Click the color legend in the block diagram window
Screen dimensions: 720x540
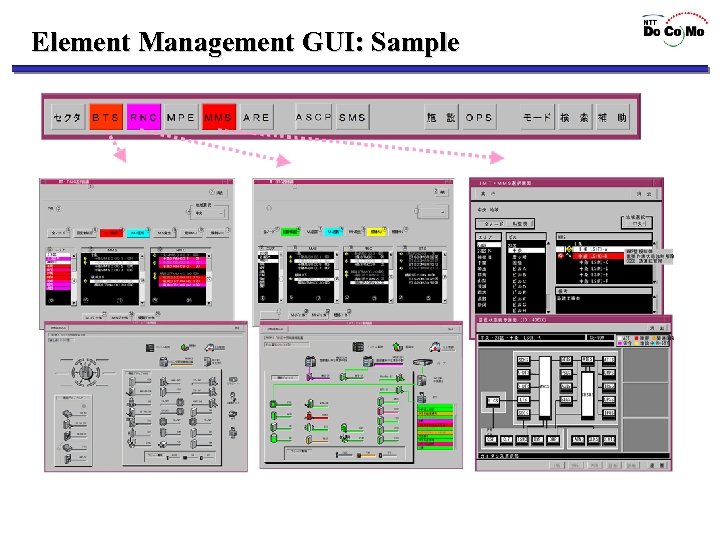643,340
